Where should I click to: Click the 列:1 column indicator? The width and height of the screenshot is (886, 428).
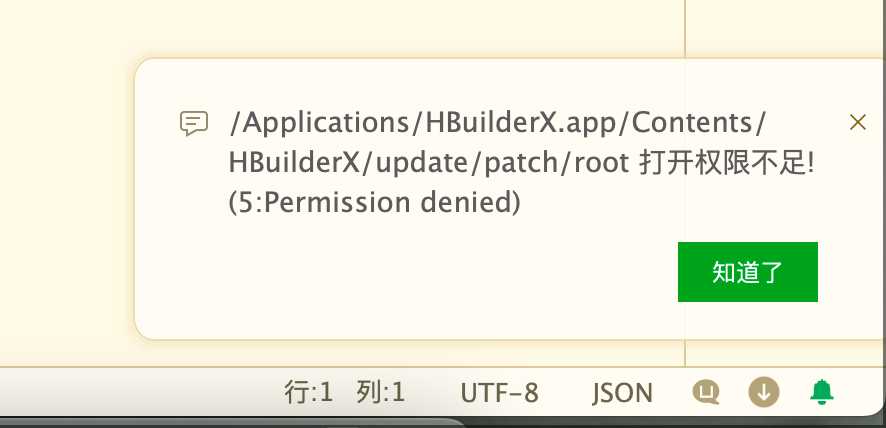tap(381, 392)
